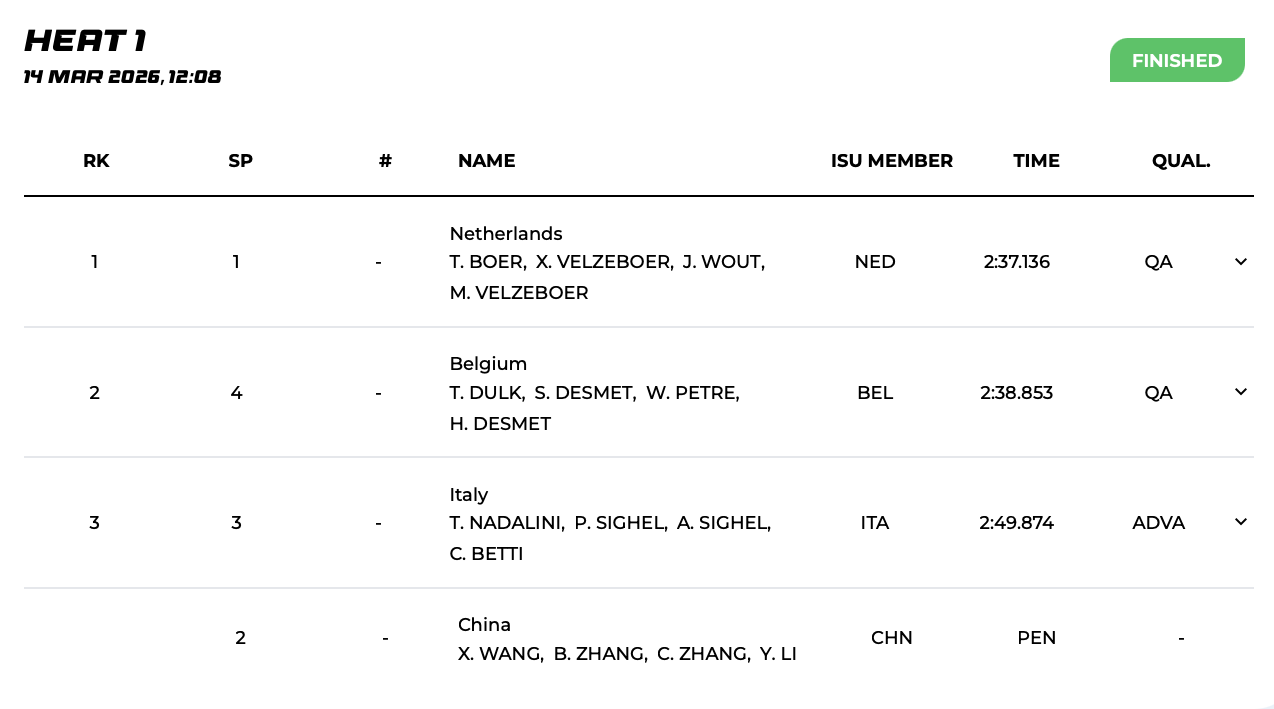Image resolution: width=1274 pixels, height=709 pixels.
Task: Expand the Belgium result row chevron
Action: click(1240, 392)
